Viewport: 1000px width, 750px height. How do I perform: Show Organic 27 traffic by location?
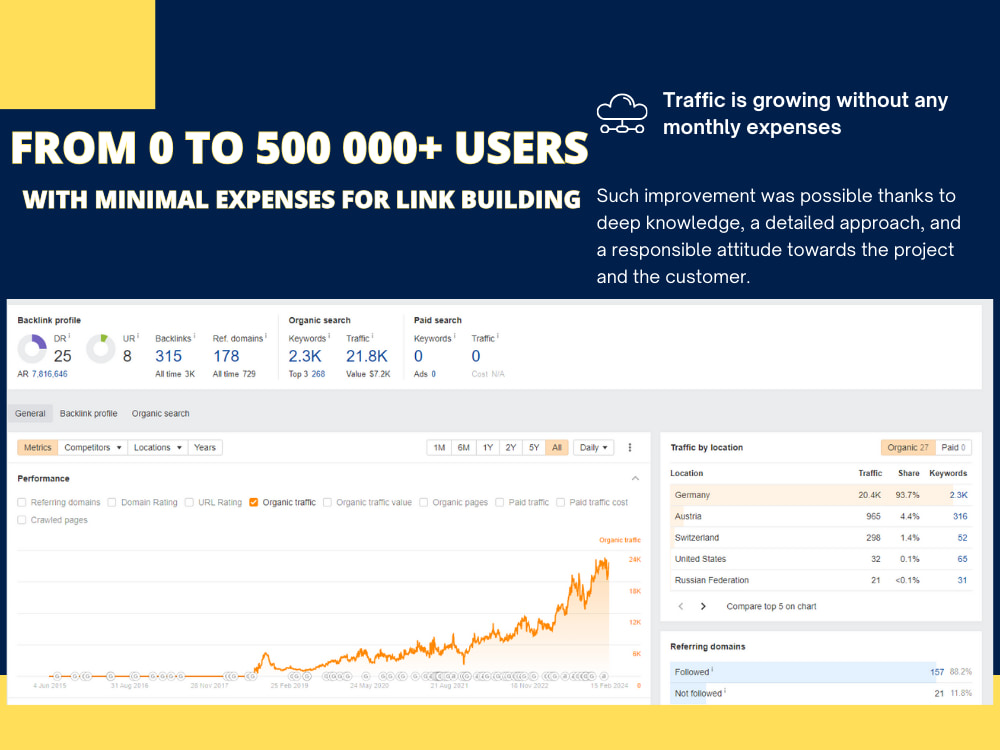(908, 448)
